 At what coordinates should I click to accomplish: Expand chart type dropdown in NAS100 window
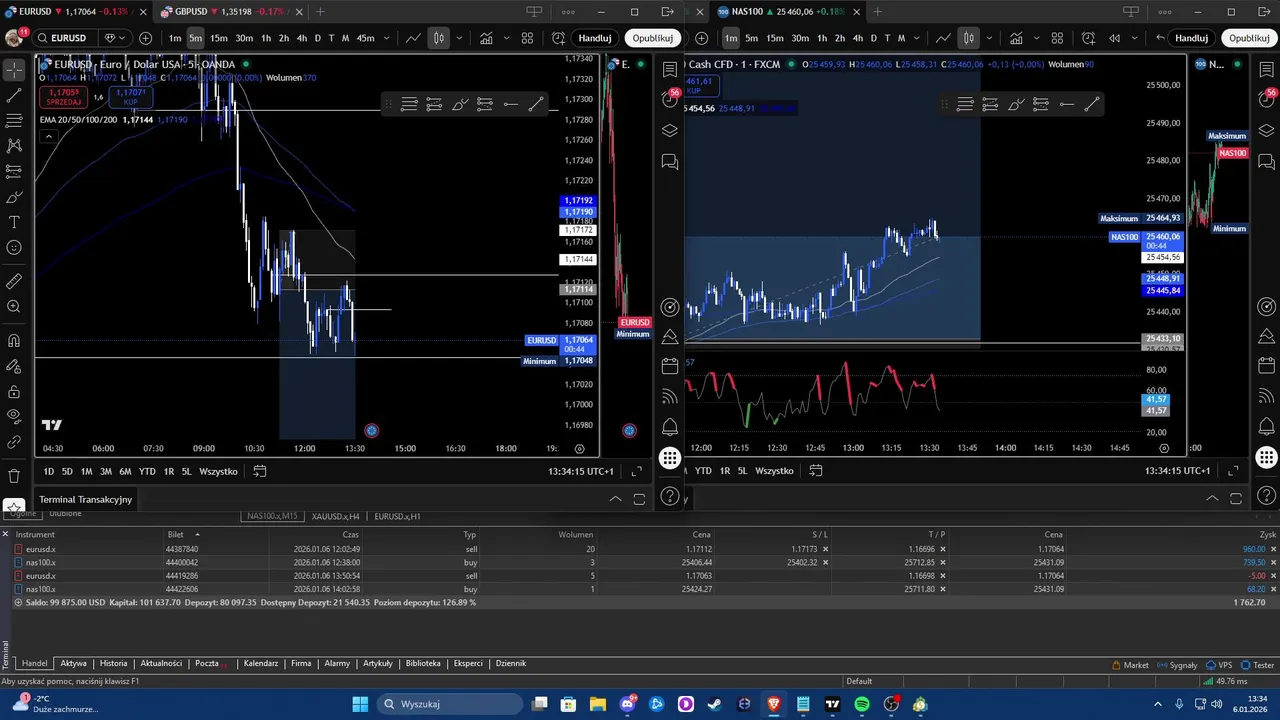click(989, 38)
